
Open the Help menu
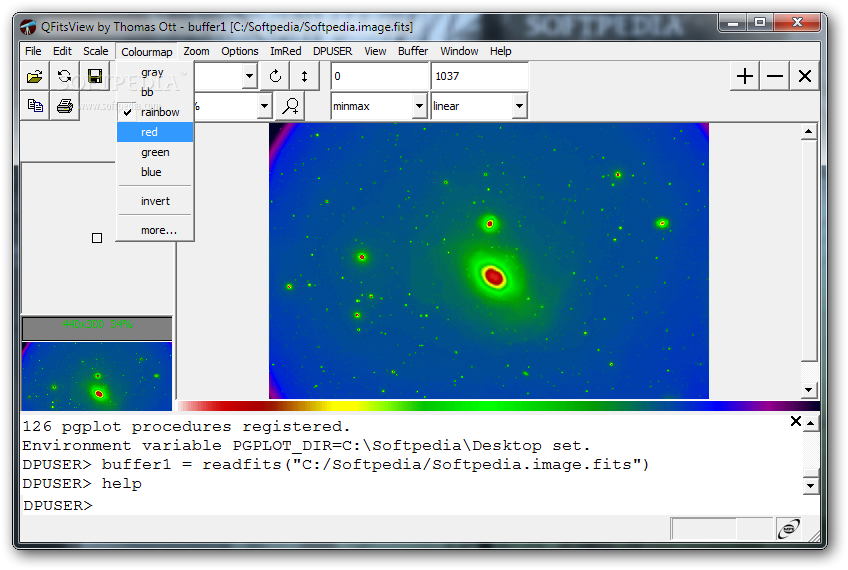click(x=500, y=51)
